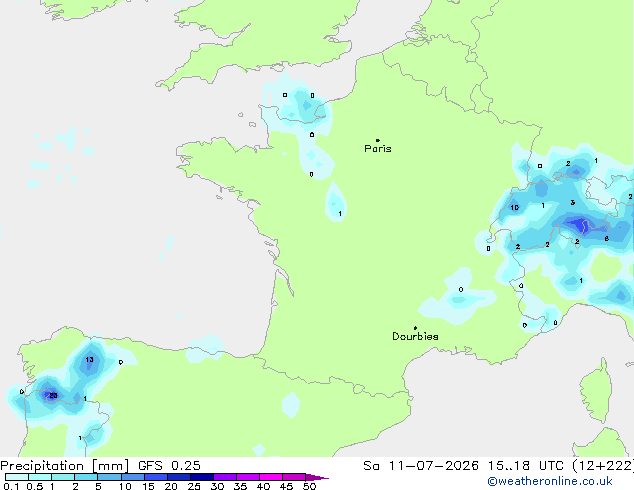Pick the magenta 45-50 mm legend swatch
634x490 pixels.
pos(294,477)
